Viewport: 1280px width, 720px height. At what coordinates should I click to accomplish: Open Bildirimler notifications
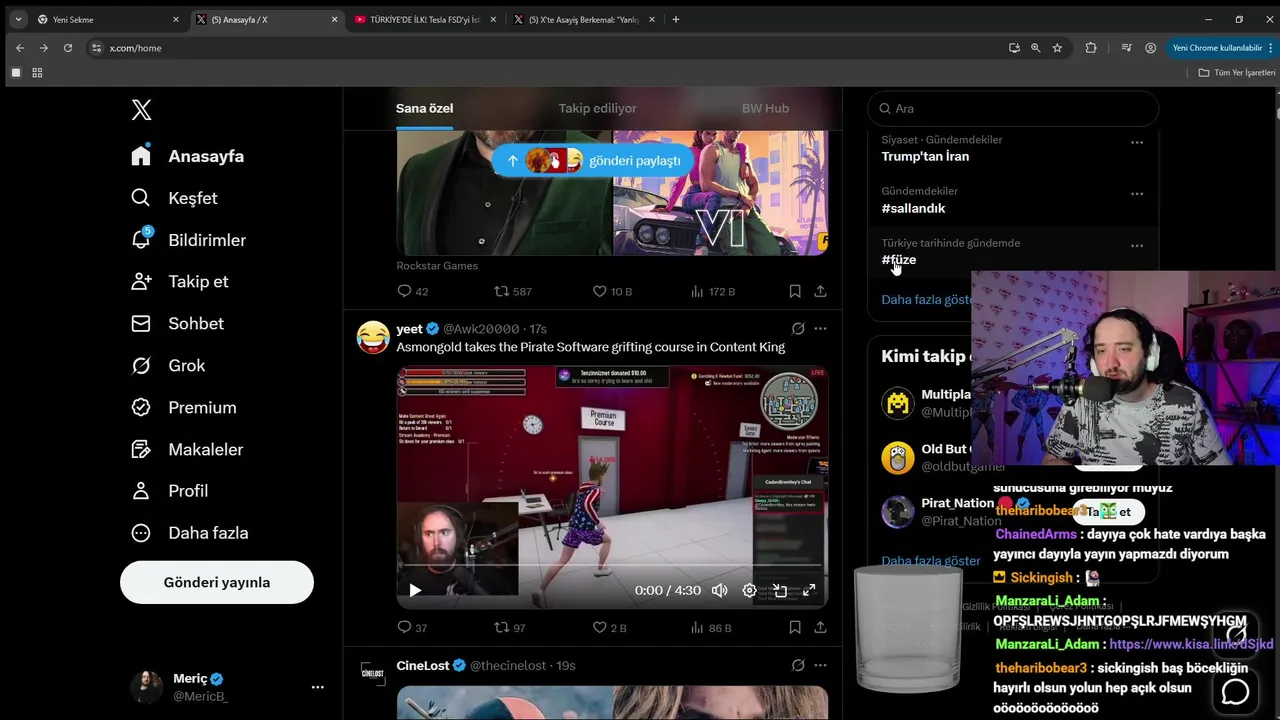coord(188,240)
